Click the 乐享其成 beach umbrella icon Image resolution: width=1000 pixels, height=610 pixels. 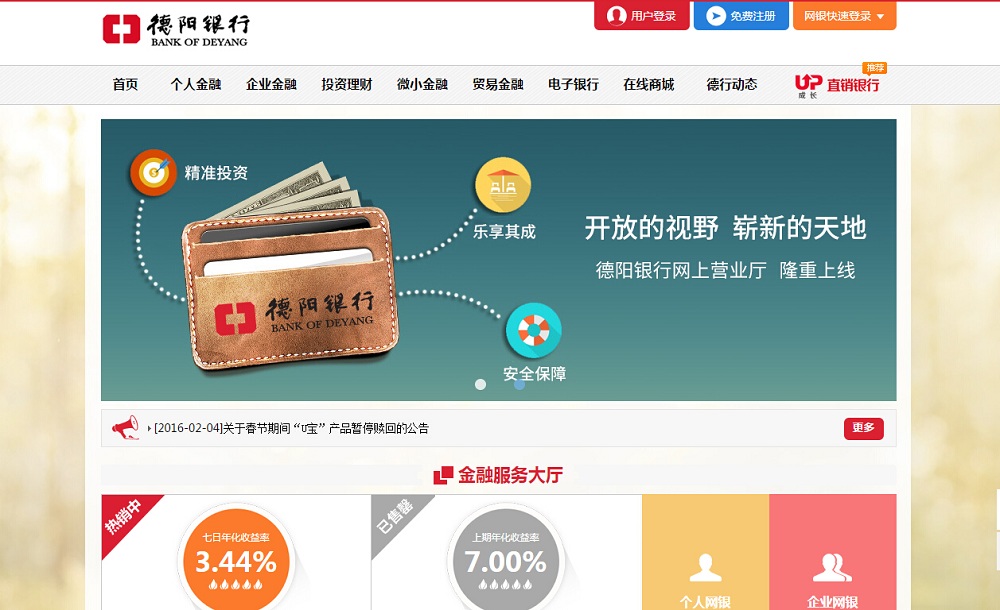tap(503, 185)
